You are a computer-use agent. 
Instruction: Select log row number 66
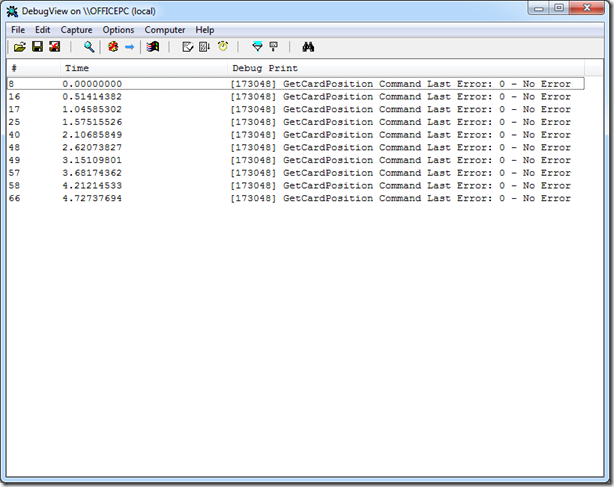(296, 198)
